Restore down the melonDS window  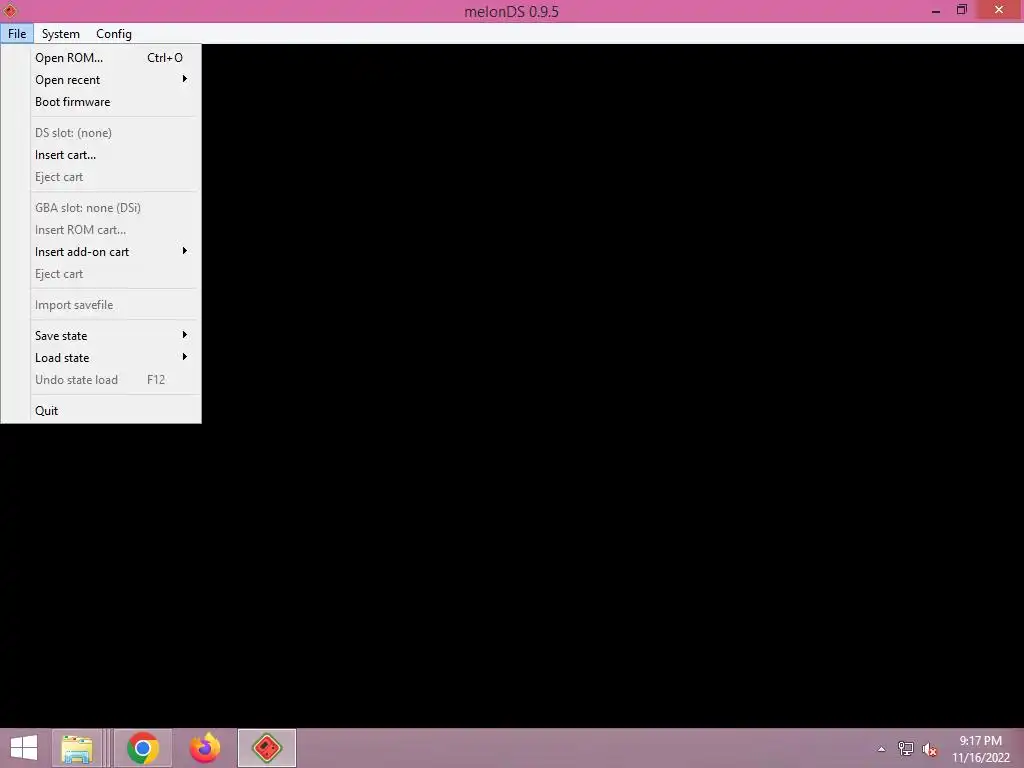[961, 10]
